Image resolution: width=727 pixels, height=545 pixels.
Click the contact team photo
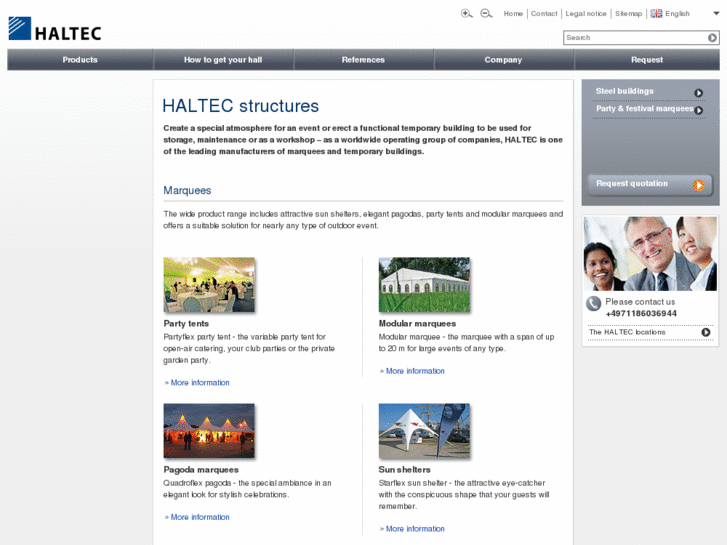(650, 254)
